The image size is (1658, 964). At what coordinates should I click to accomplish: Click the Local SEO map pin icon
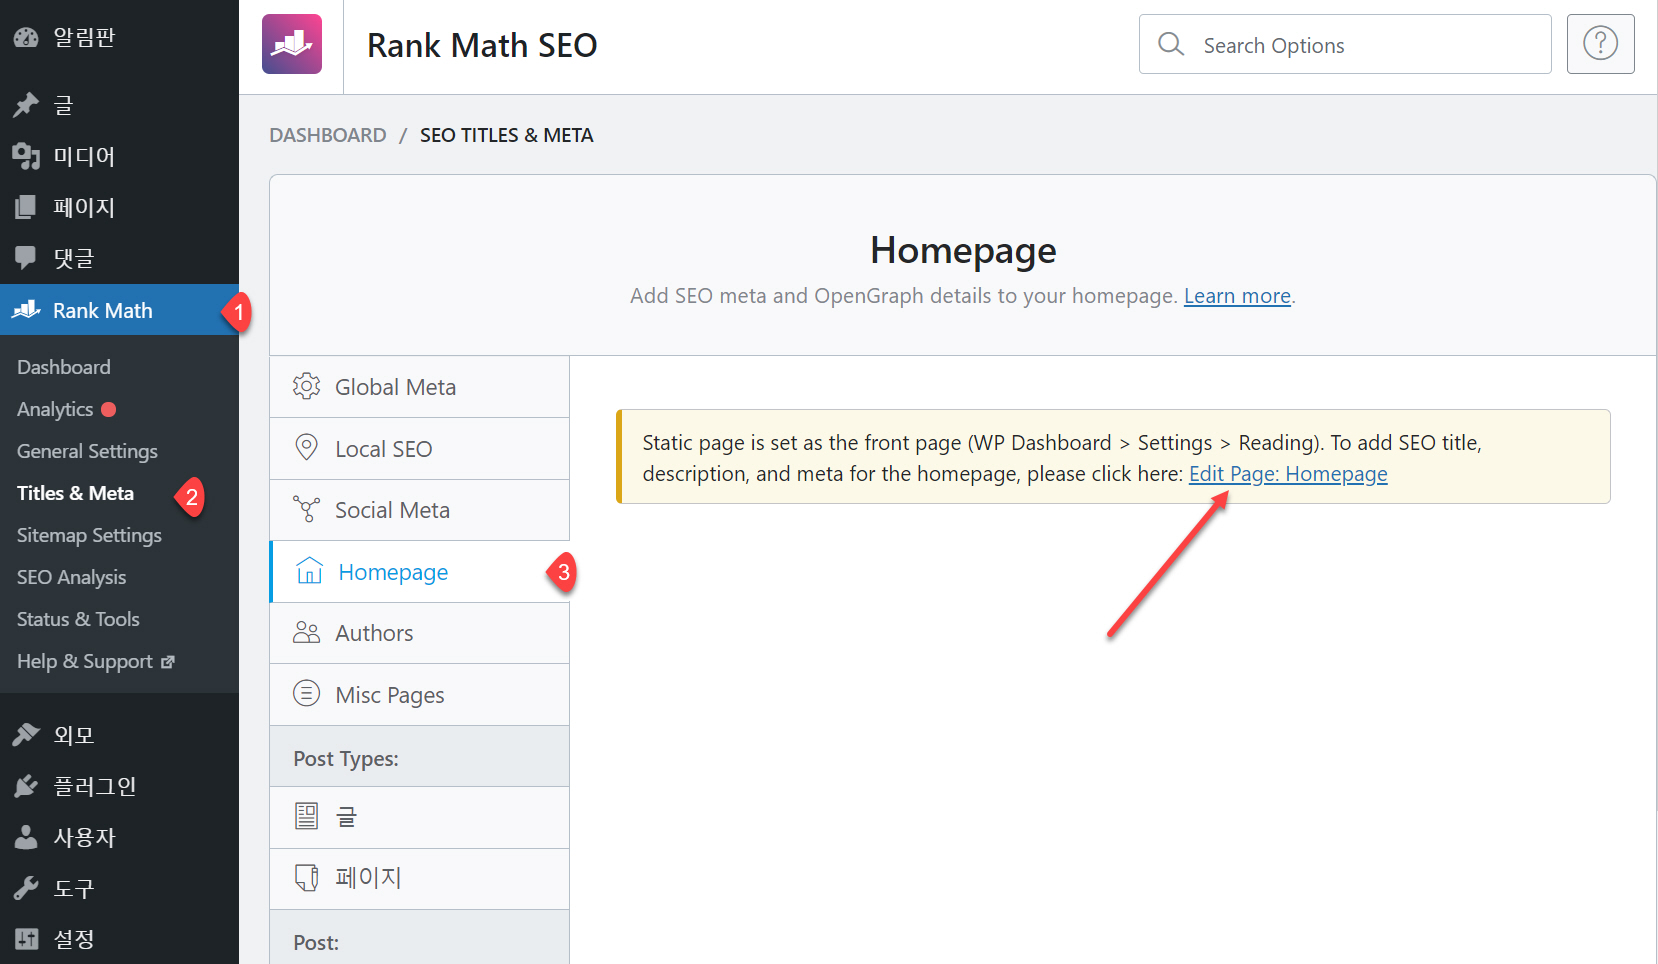click(x=307, y=448)
